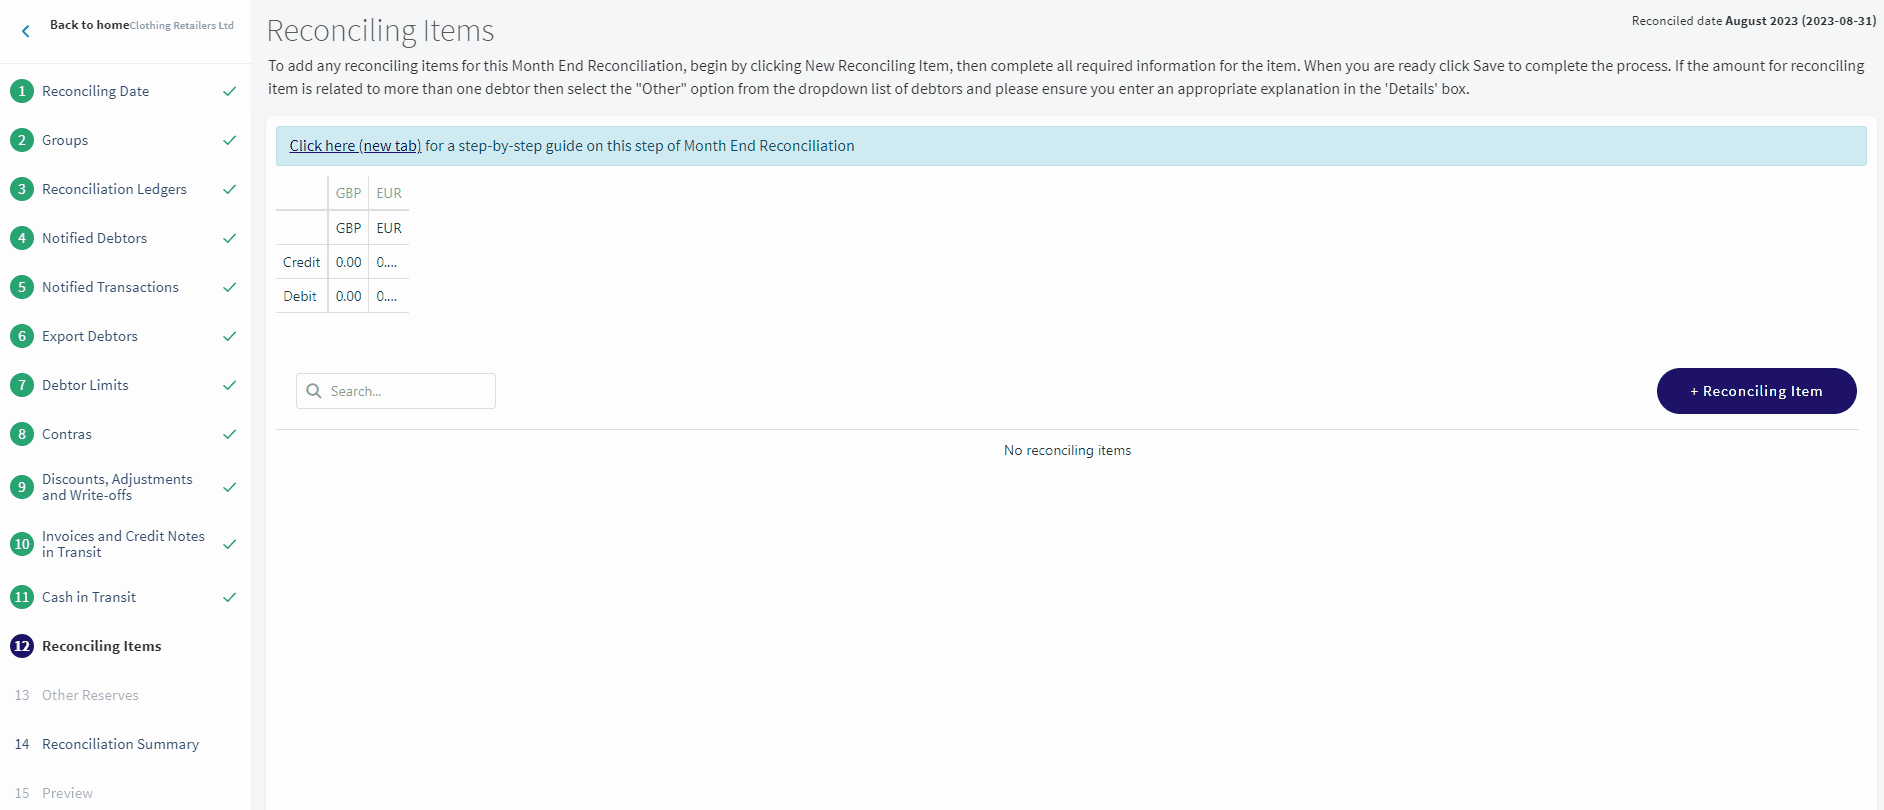Click checkmark next to Cash in Transit
Screen dimensions: 1884x810
coord(229,597)
